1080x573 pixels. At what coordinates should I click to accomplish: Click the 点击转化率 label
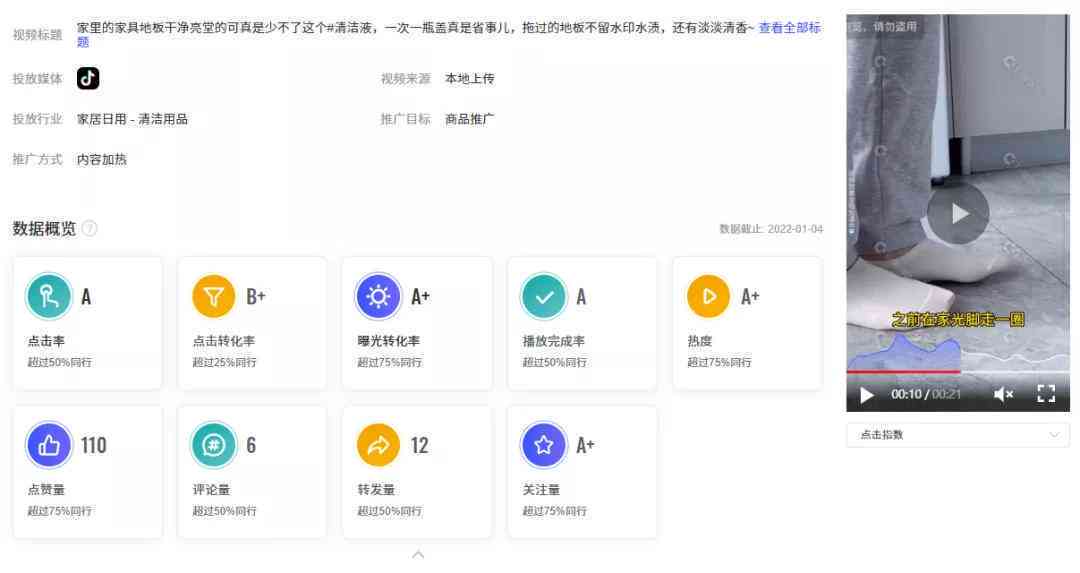[224, 341]
